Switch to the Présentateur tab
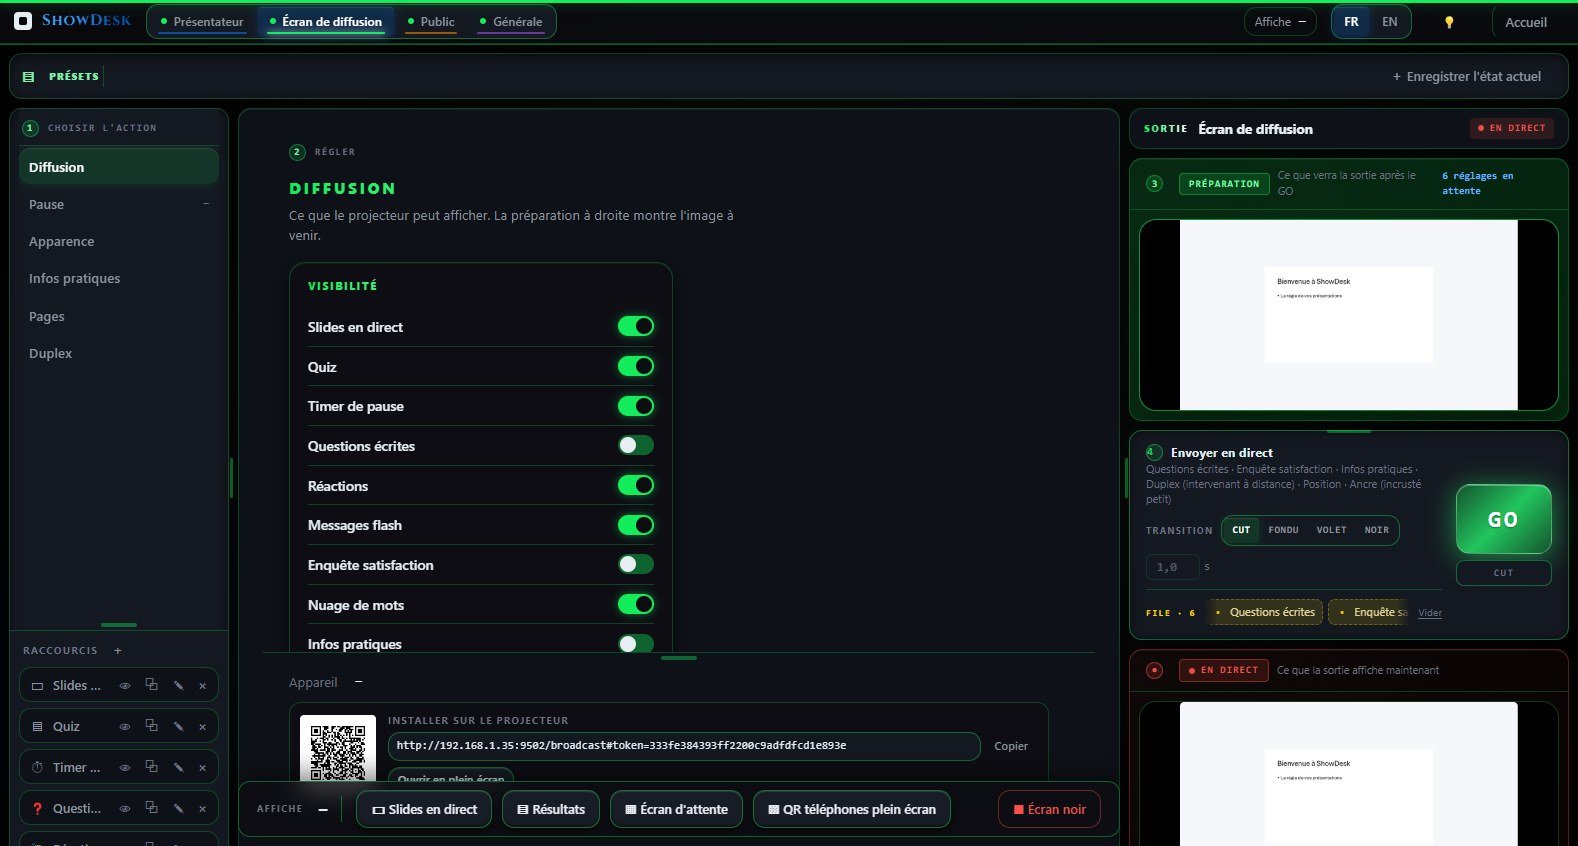1578x846 pixels. point(202,22)
